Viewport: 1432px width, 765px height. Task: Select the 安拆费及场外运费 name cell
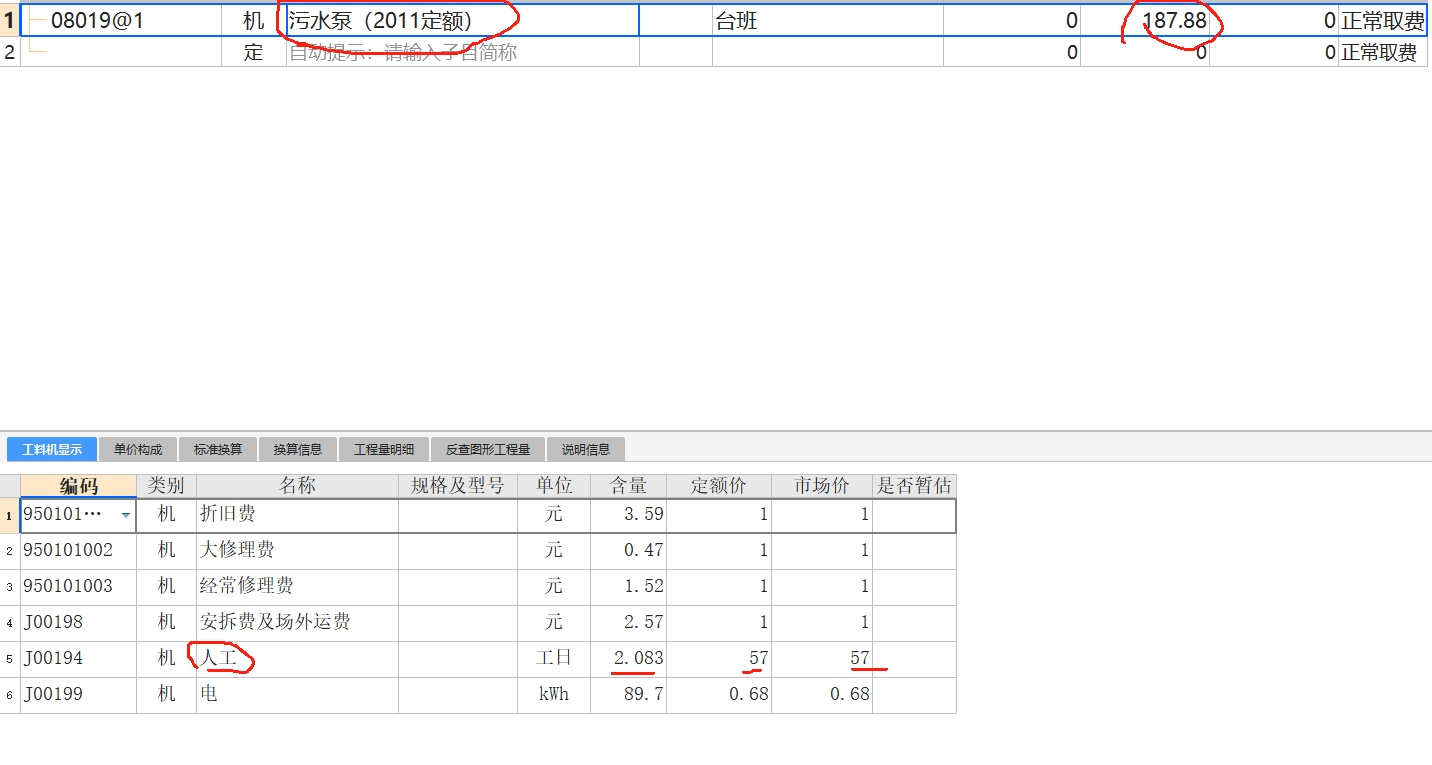(297, 623)
